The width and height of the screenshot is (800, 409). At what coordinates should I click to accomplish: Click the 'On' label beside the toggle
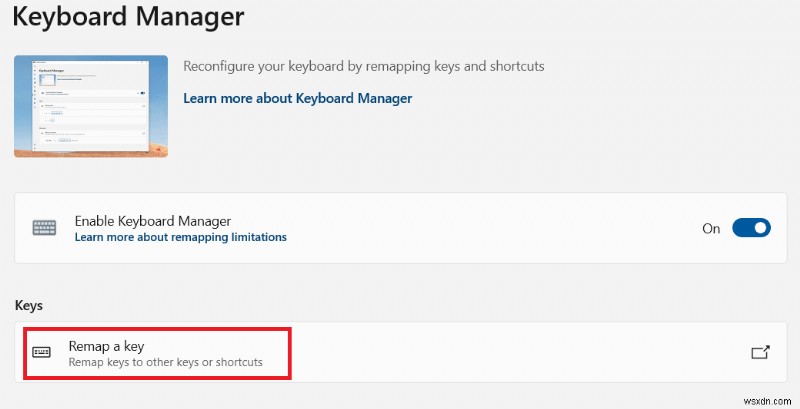[711, 228]
